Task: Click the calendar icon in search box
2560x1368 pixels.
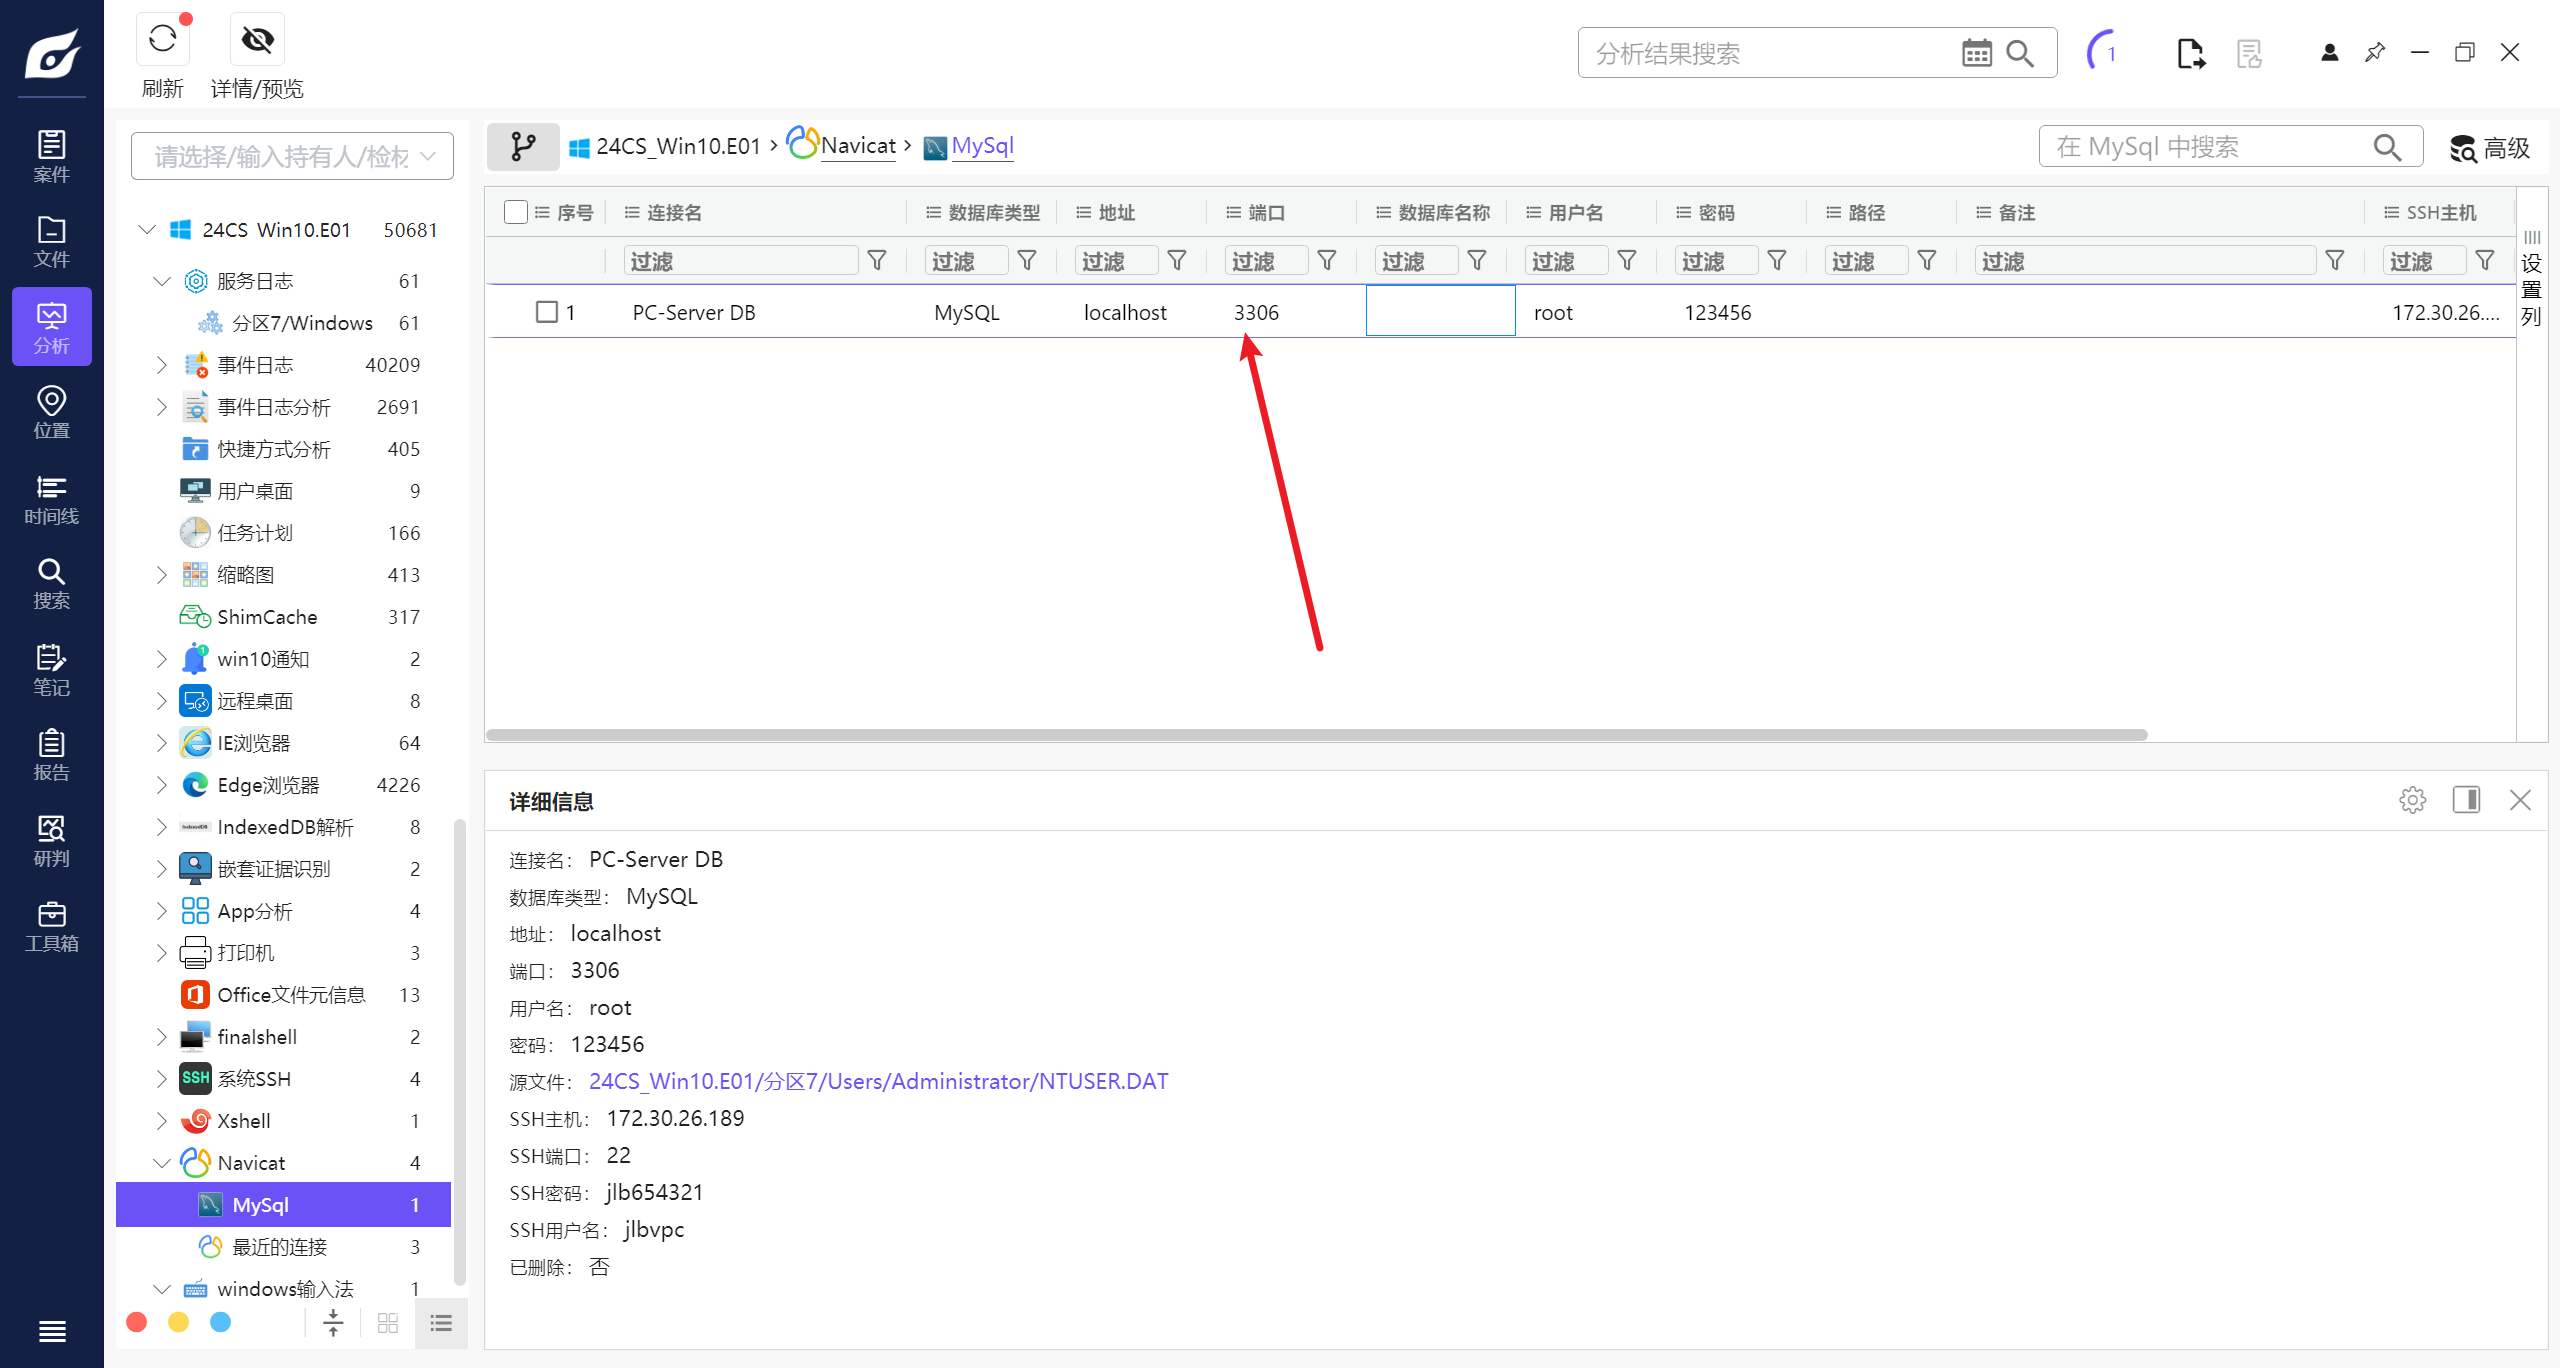Action: coord(1976,53)
